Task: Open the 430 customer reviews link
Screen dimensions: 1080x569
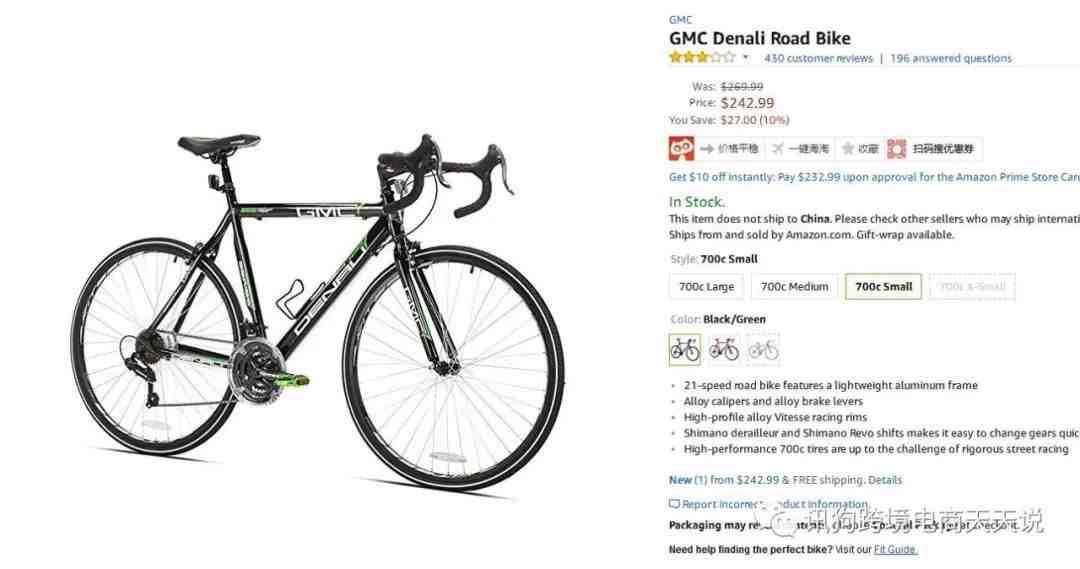Action: pyautogui.click(x=818, y=59)
